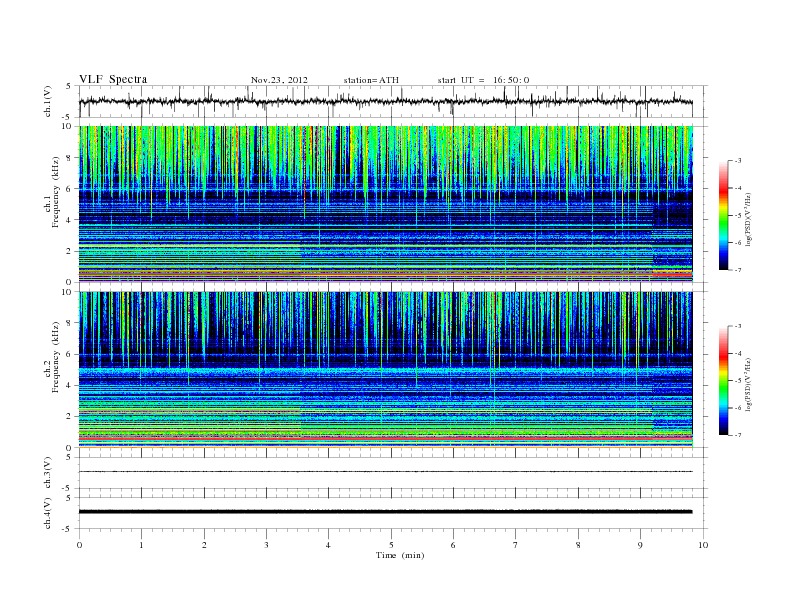The width and height of the screenshot is (792, 612).
Task: Select the date text "Nov.23, 2012"
Action: coord(279,80)
